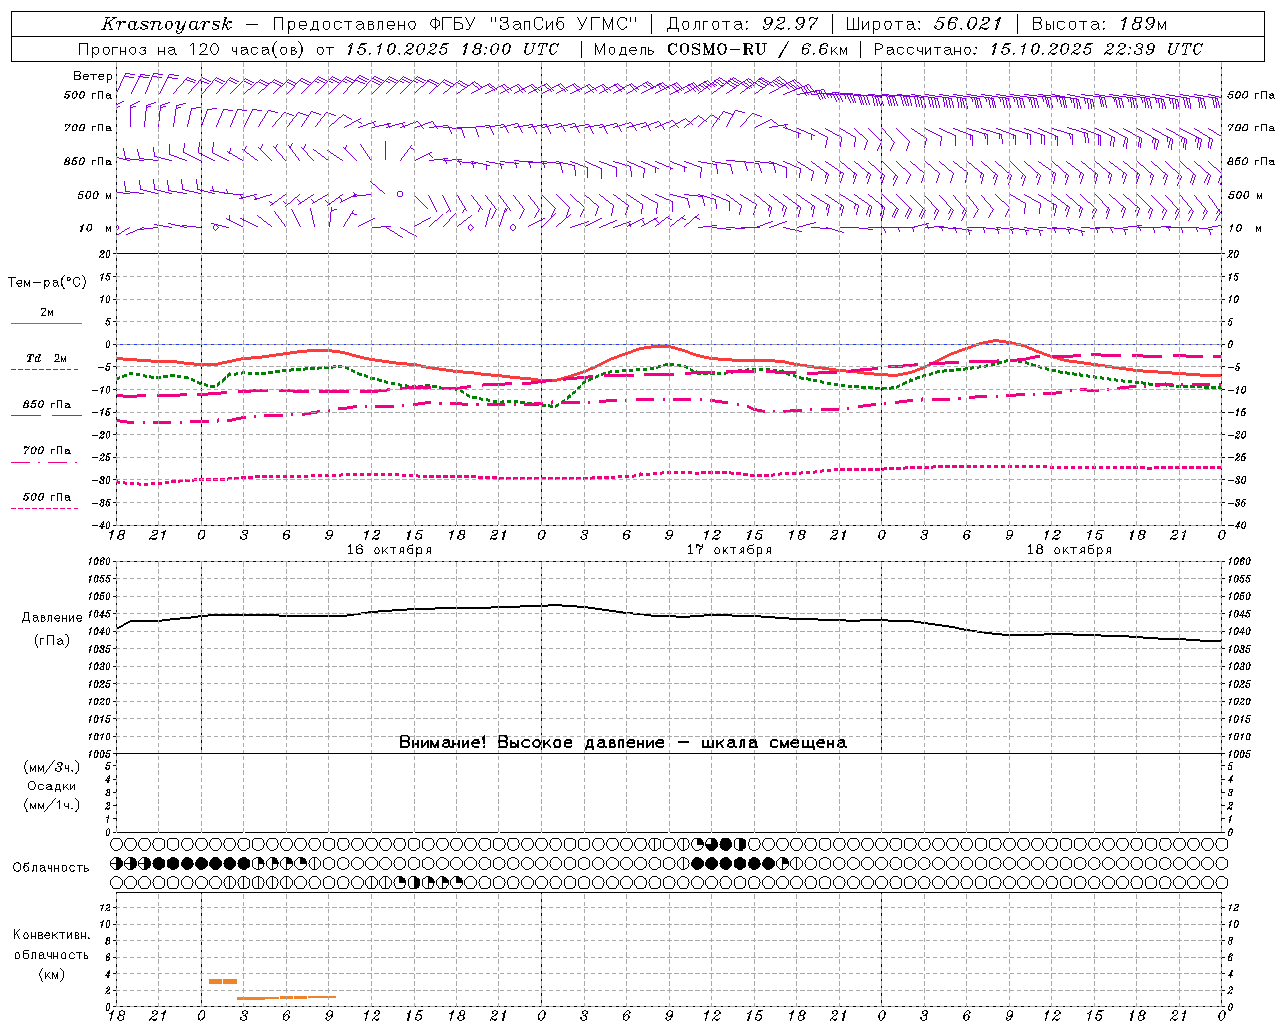Click the 500 м wind level label on the left

coord(95,195)
